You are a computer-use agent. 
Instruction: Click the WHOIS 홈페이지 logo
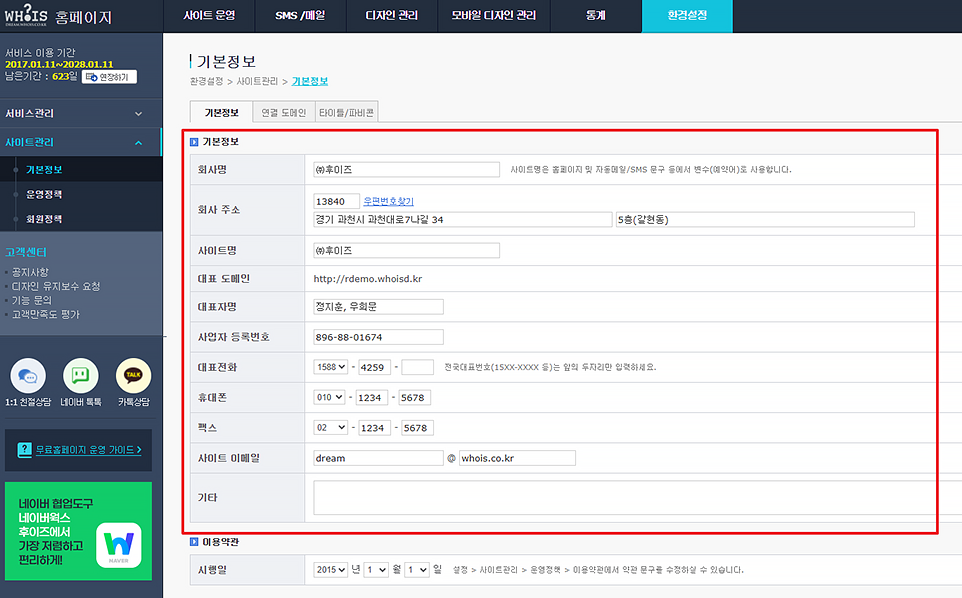[58, 15]
